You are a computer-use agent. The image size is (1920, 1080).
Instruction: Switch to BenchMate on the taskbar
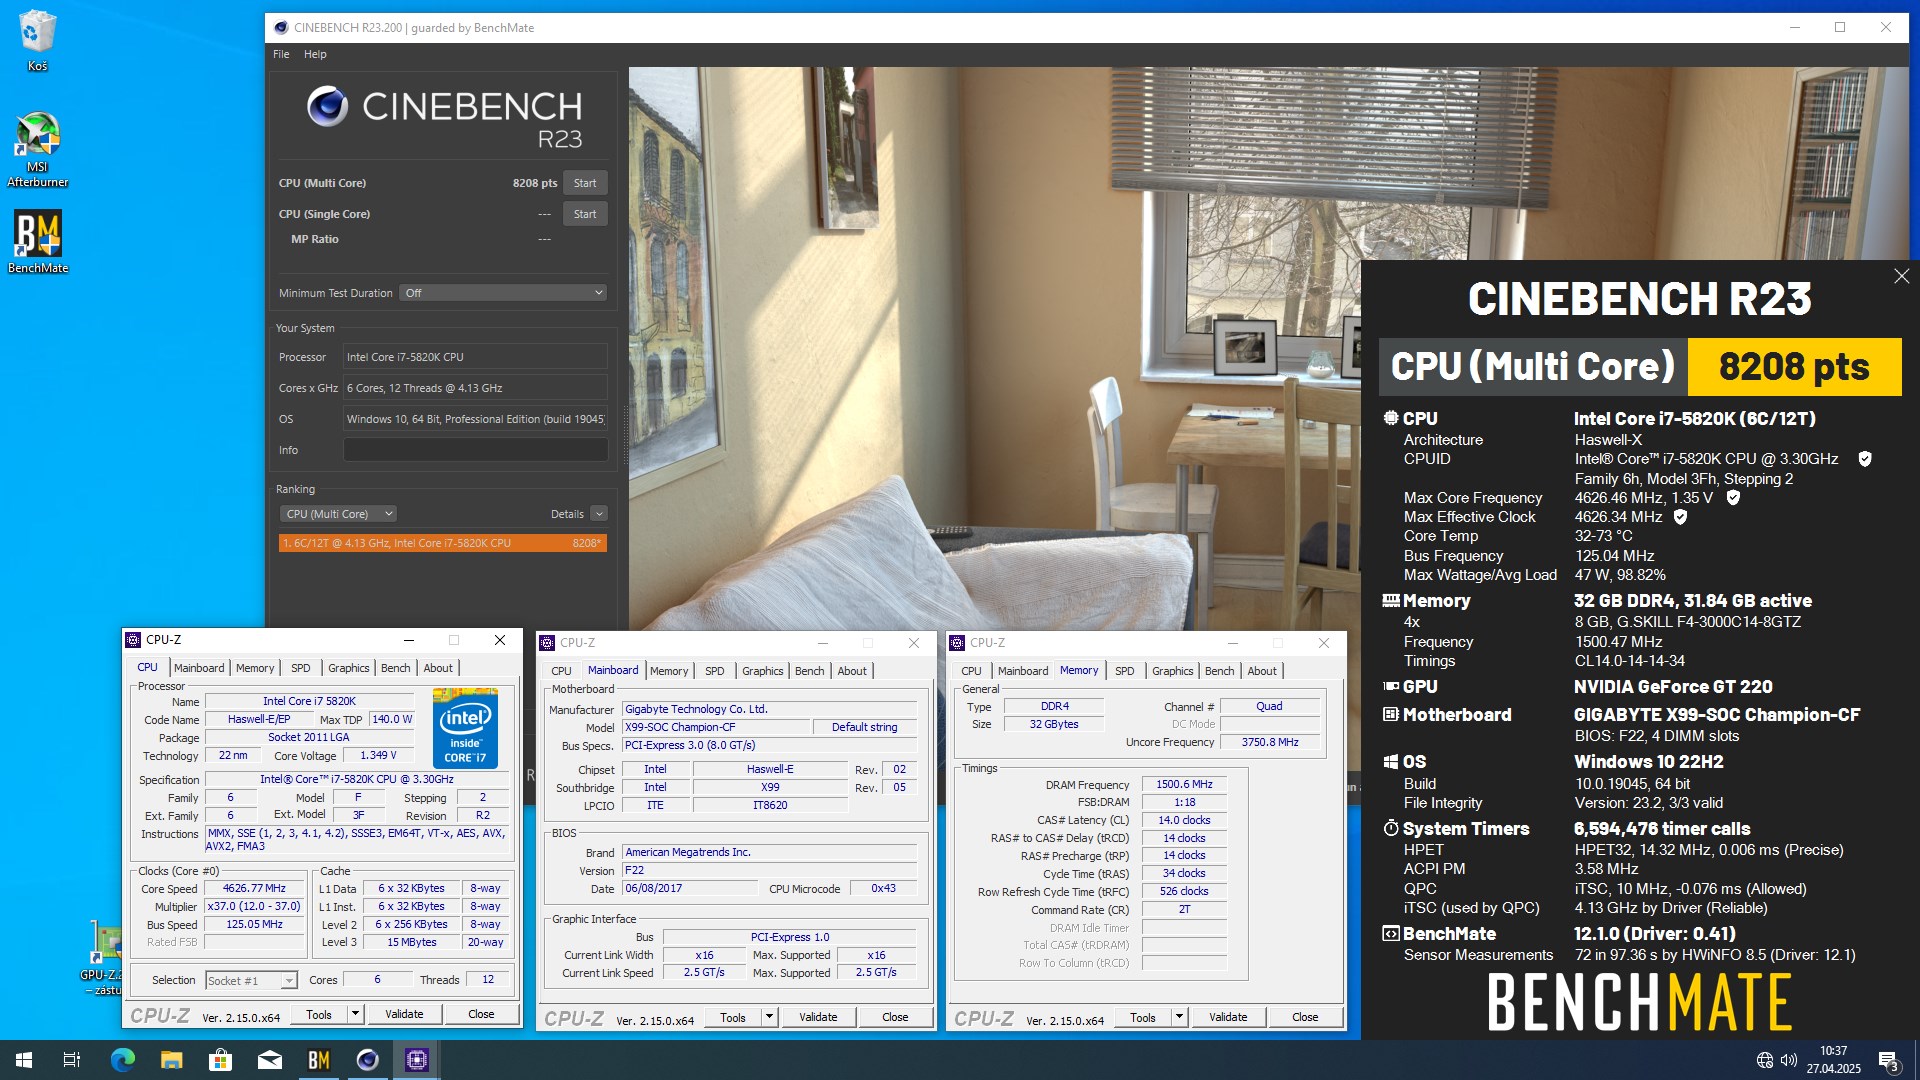tap(318, 1060)
